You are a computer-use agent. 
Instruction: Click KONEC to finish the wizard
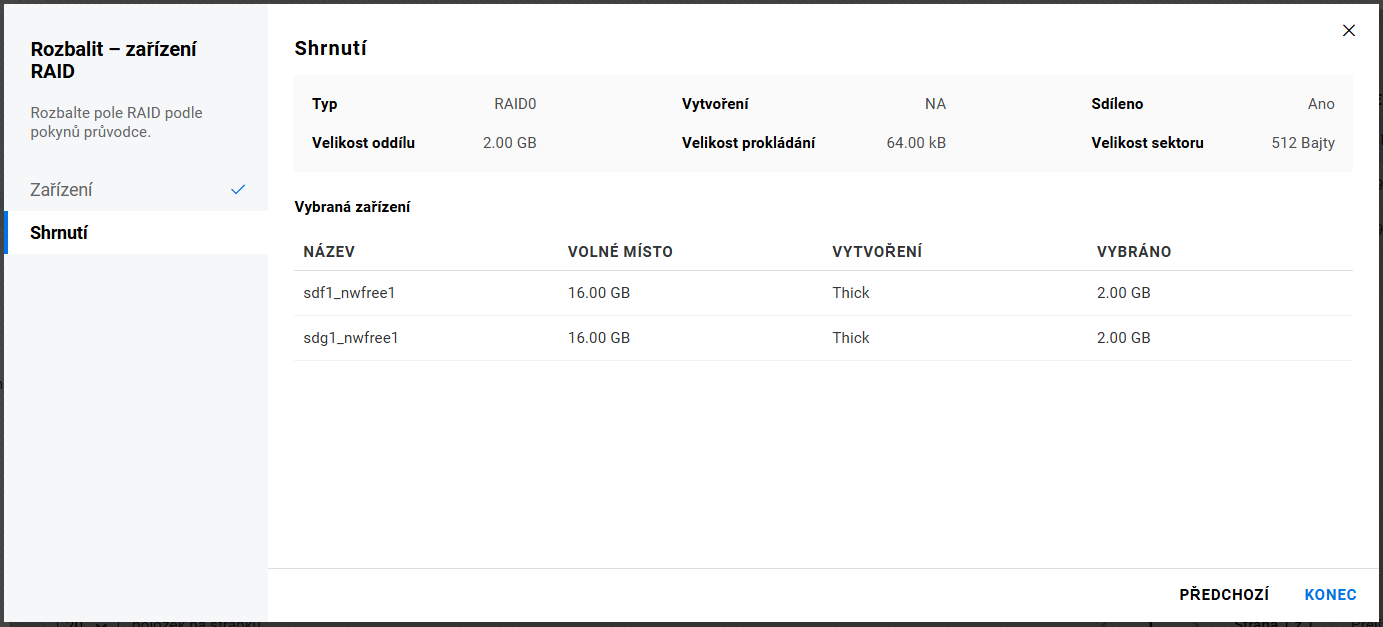point(1330,595)
